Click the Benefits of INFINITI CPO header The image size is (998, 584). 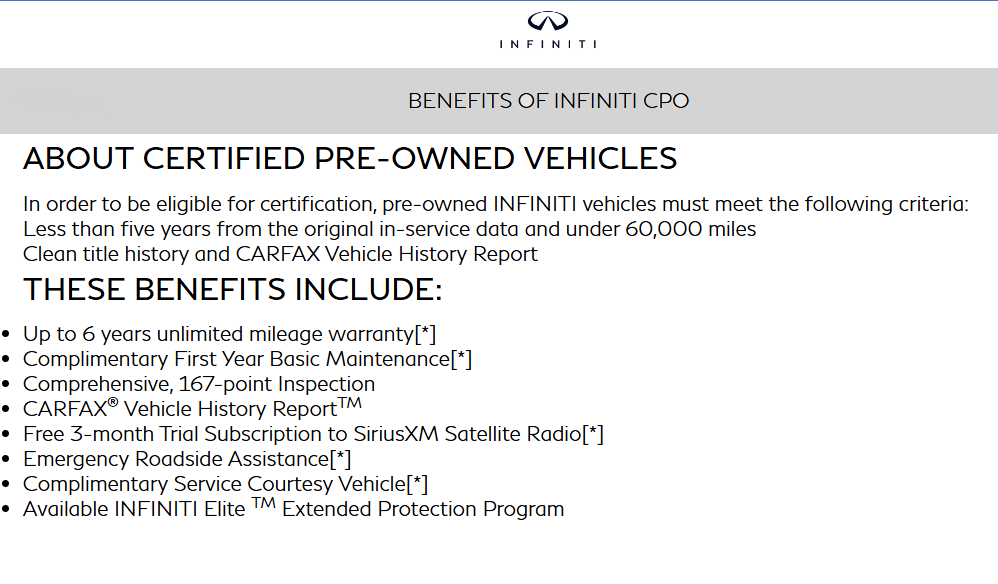pos(548,101)
